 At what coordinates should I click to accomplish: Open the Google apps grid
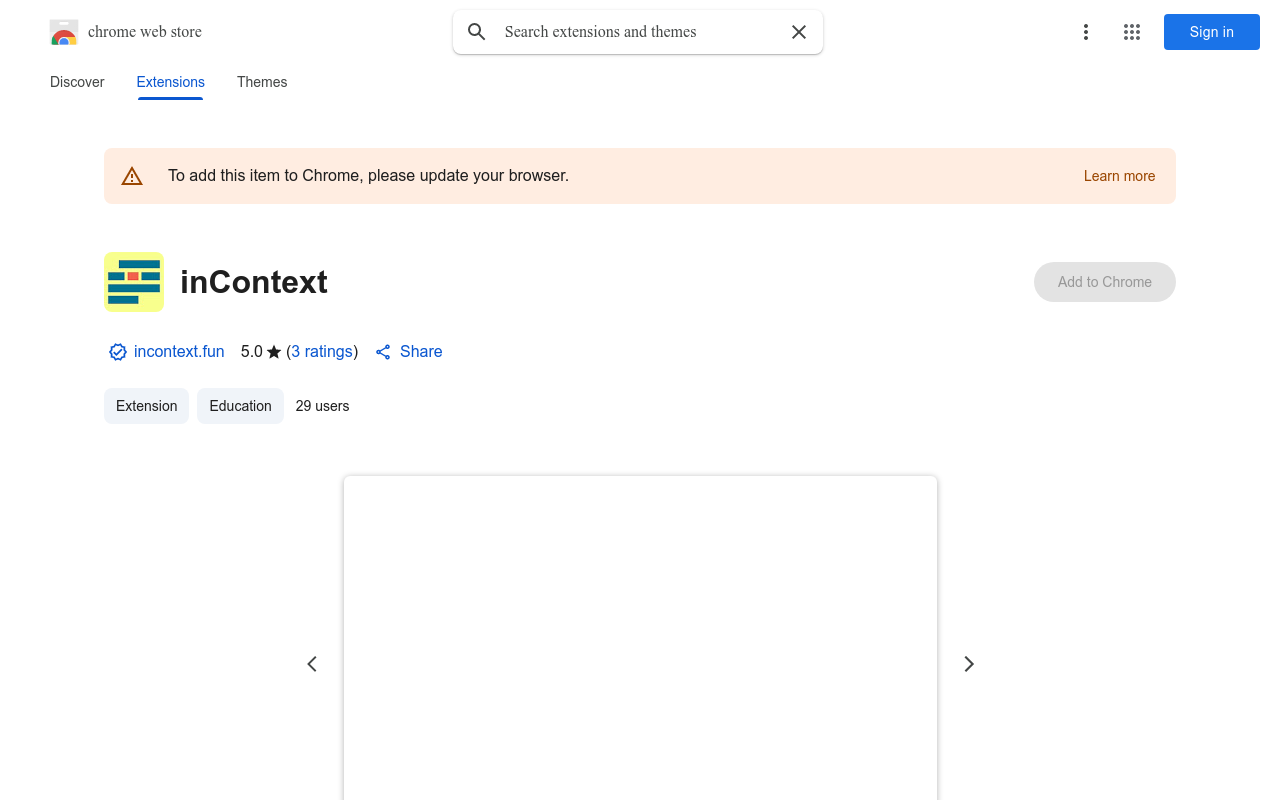click(x=1132, y=32)
